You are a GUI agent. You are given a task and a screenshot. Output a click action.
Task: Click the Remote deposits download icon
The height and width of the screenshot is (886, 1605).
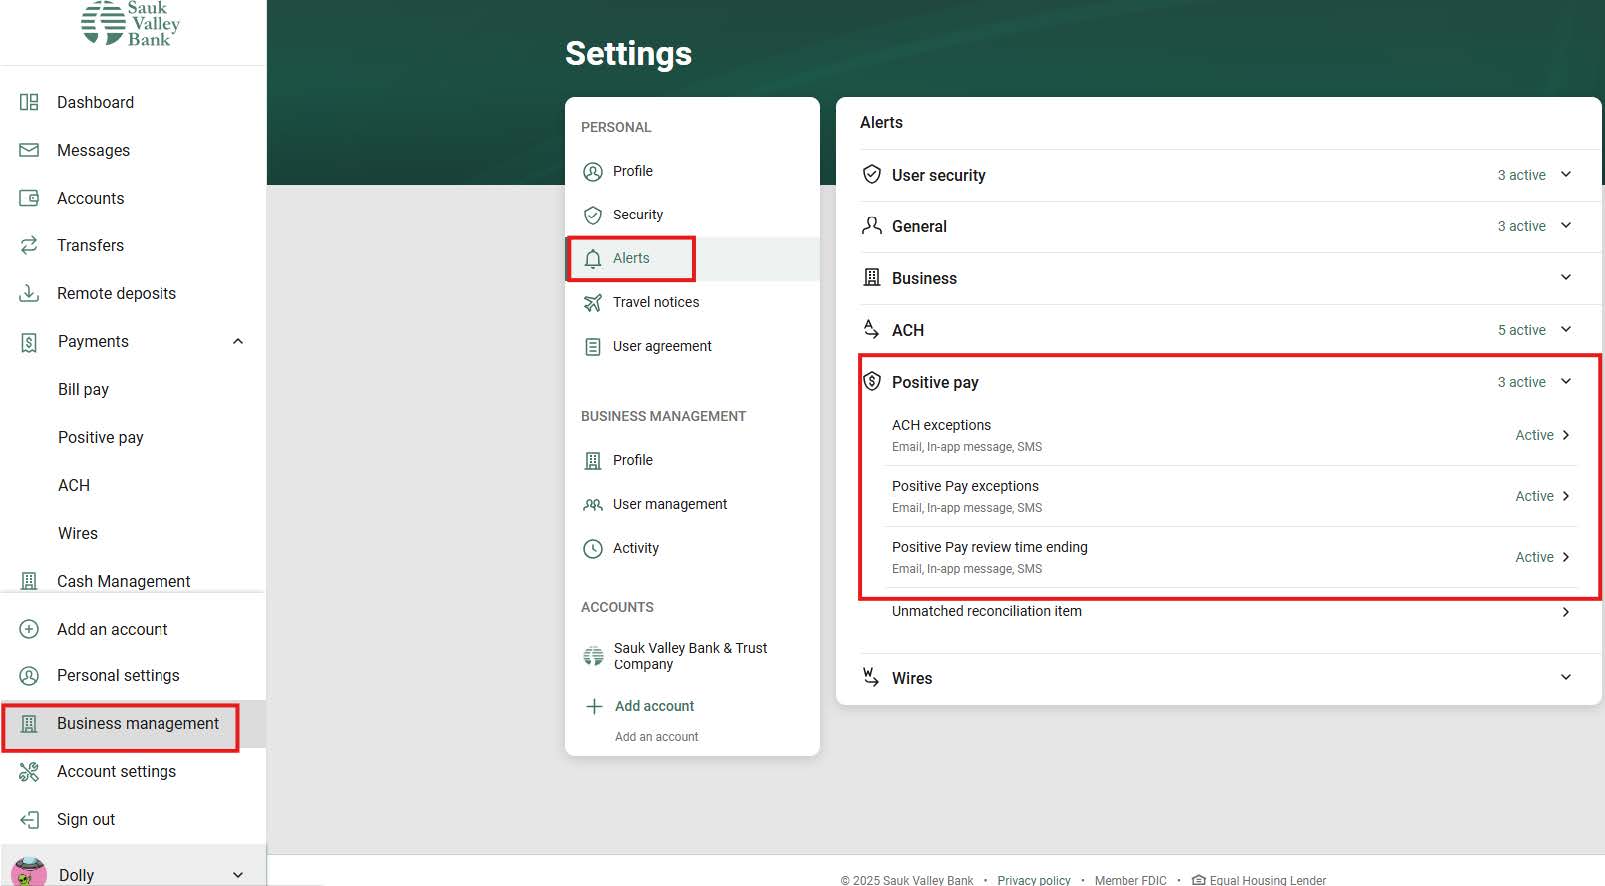click(29, 293)
